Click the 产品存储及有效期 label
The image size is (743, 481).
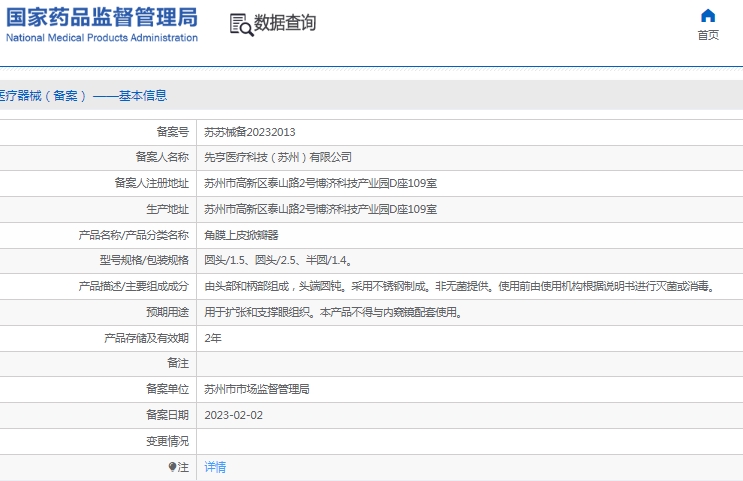[146, 338]
